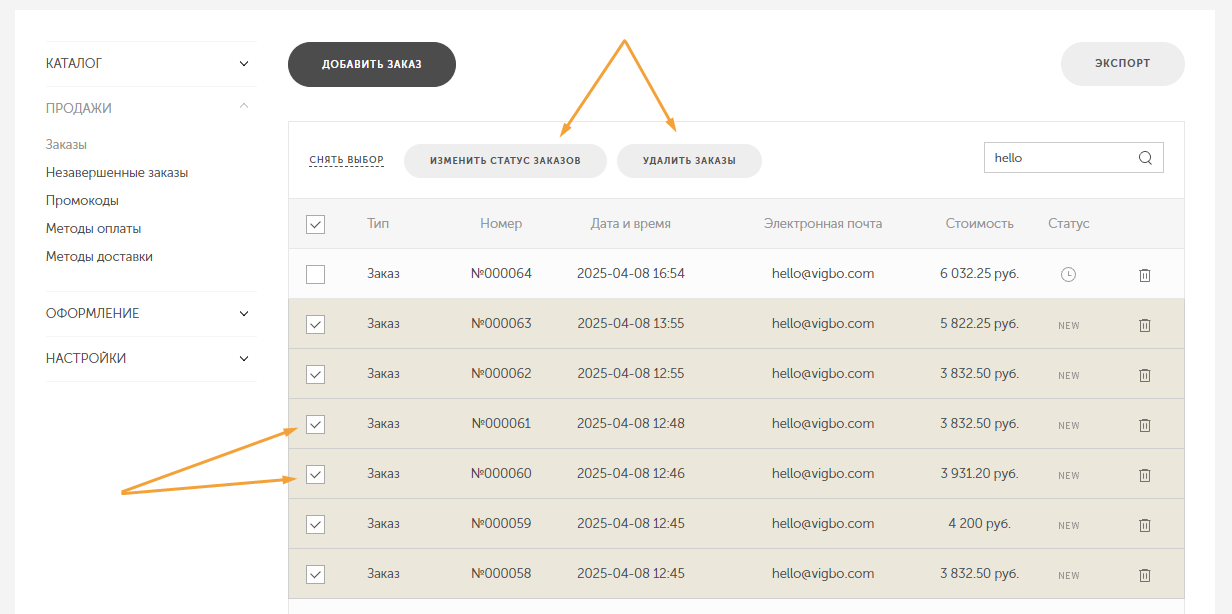Screen dimensions: 1232x614
Task: Remove order №000061 via trash icon
Action: tap(1145, 424)
